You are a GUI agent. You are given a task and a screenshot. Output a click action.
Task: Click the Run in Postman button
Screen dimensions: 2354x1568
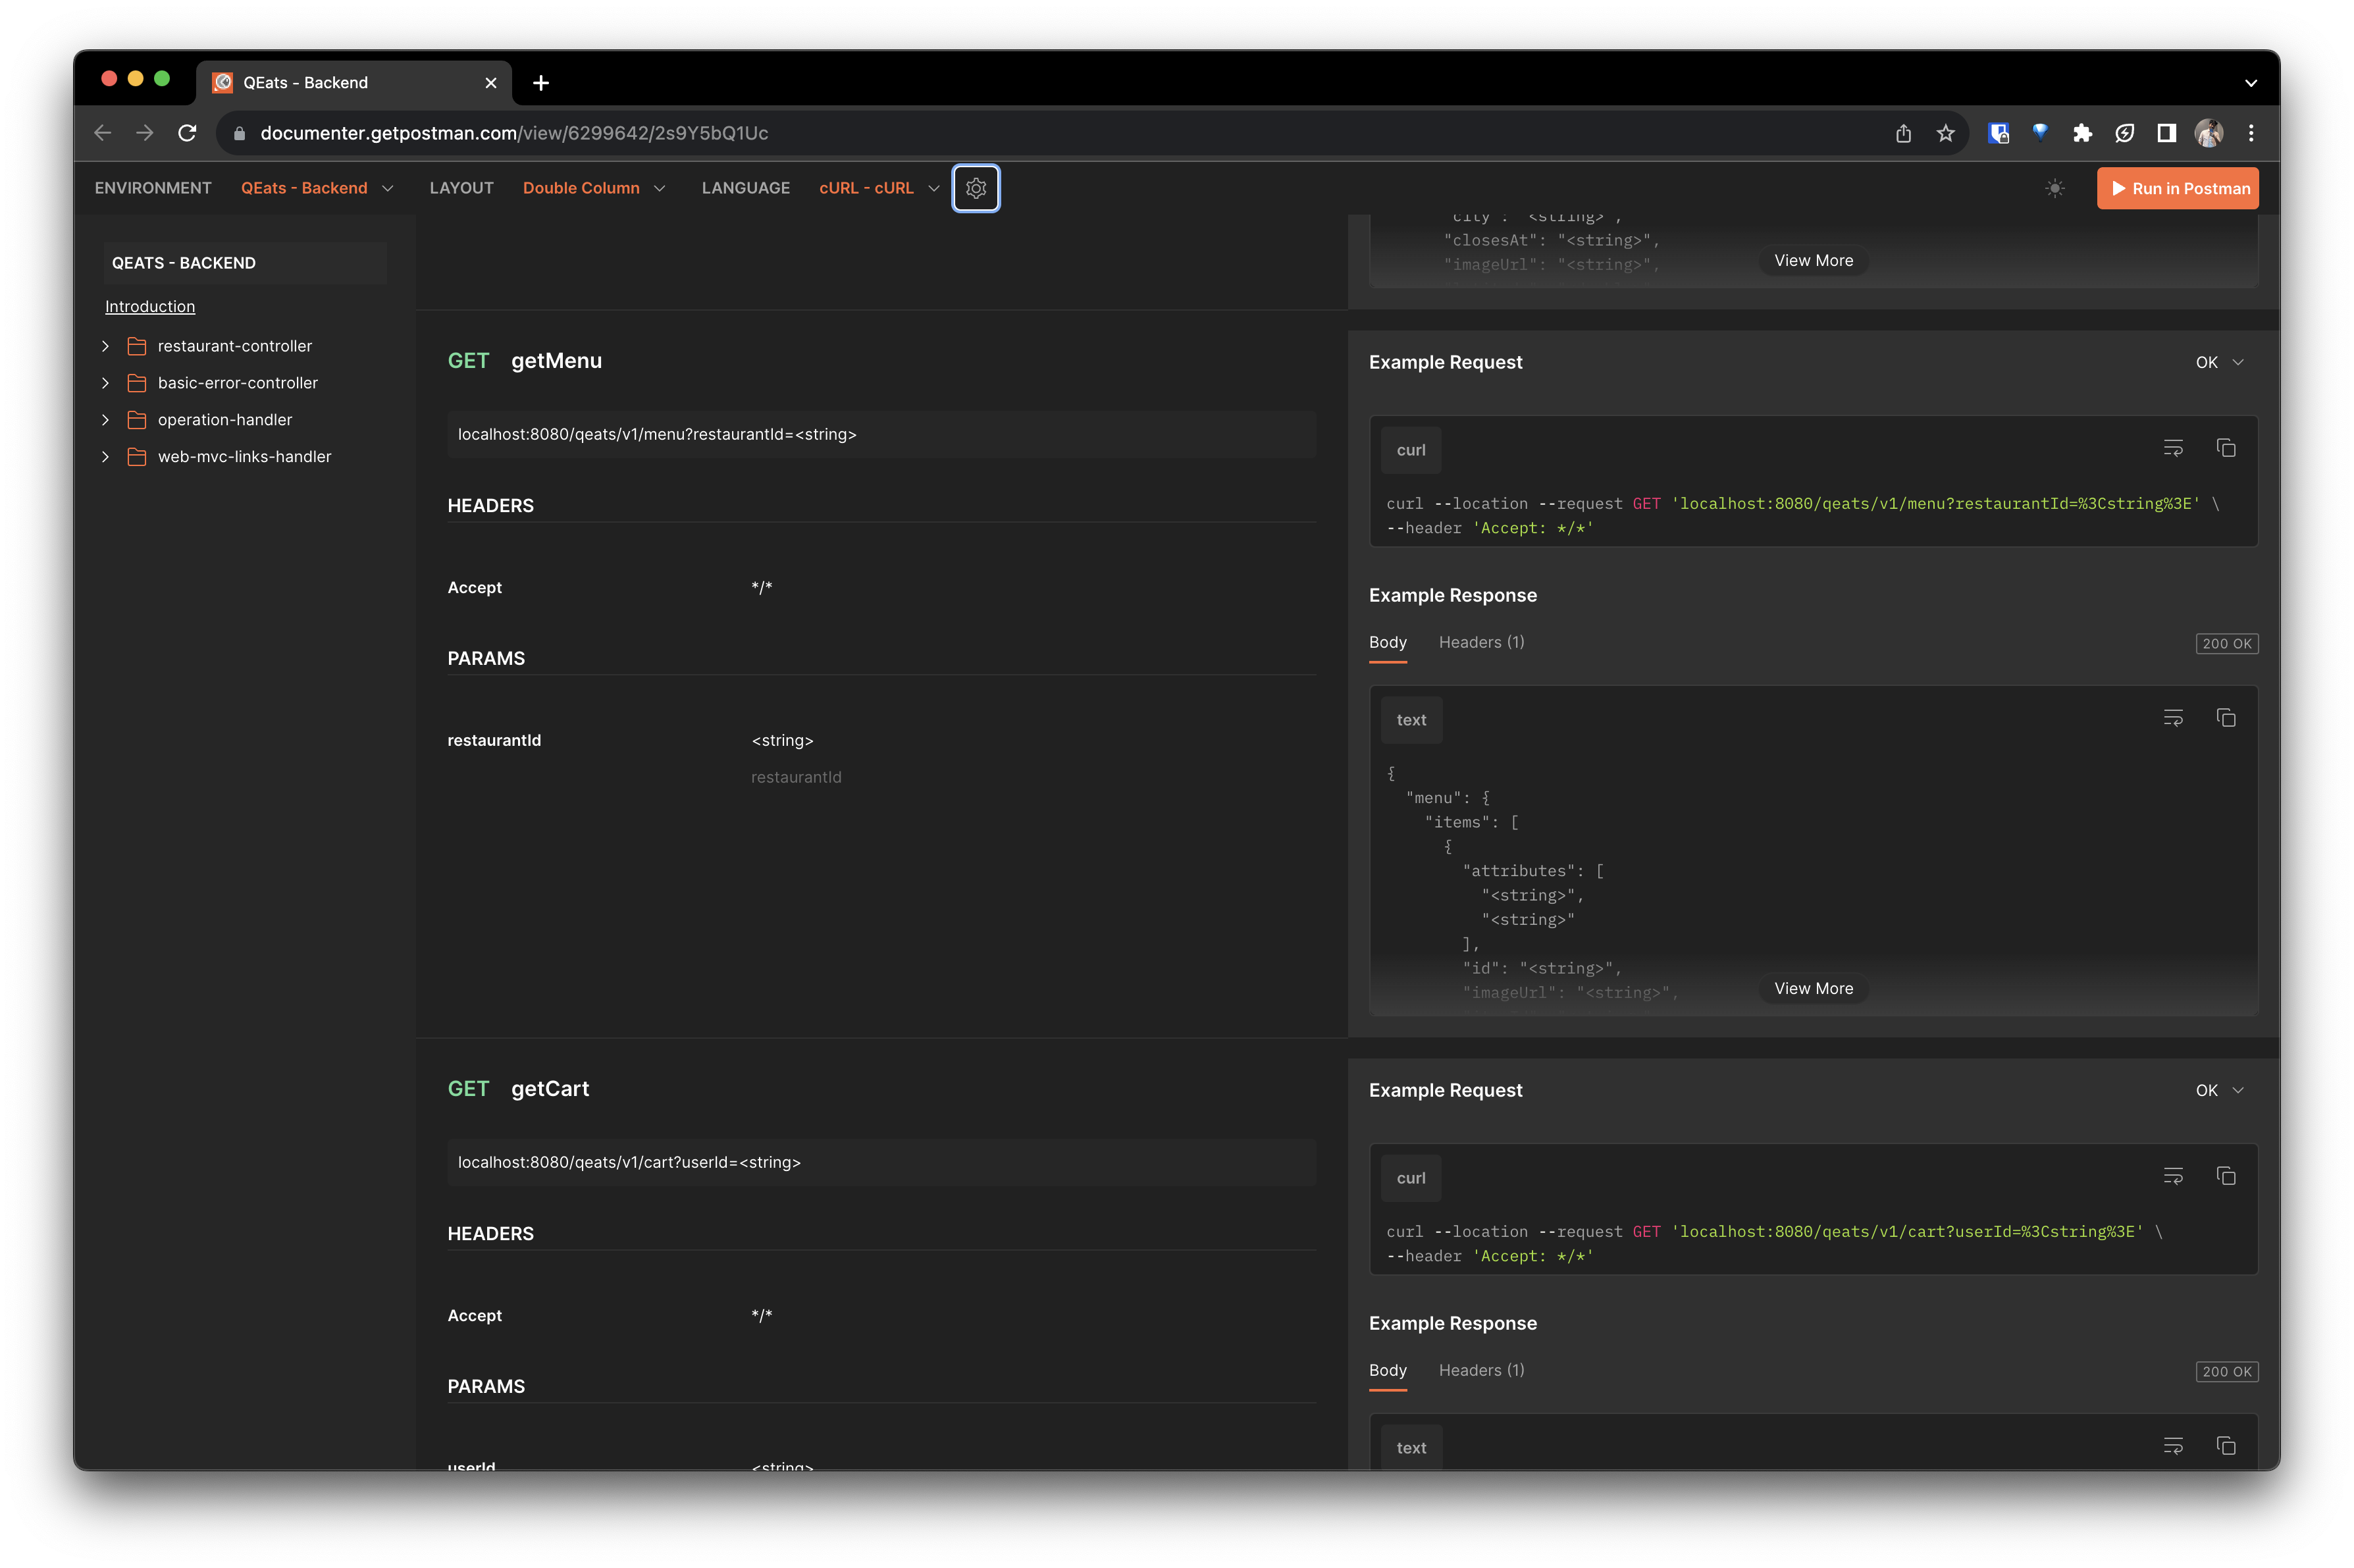click(x=2177, y=188)
